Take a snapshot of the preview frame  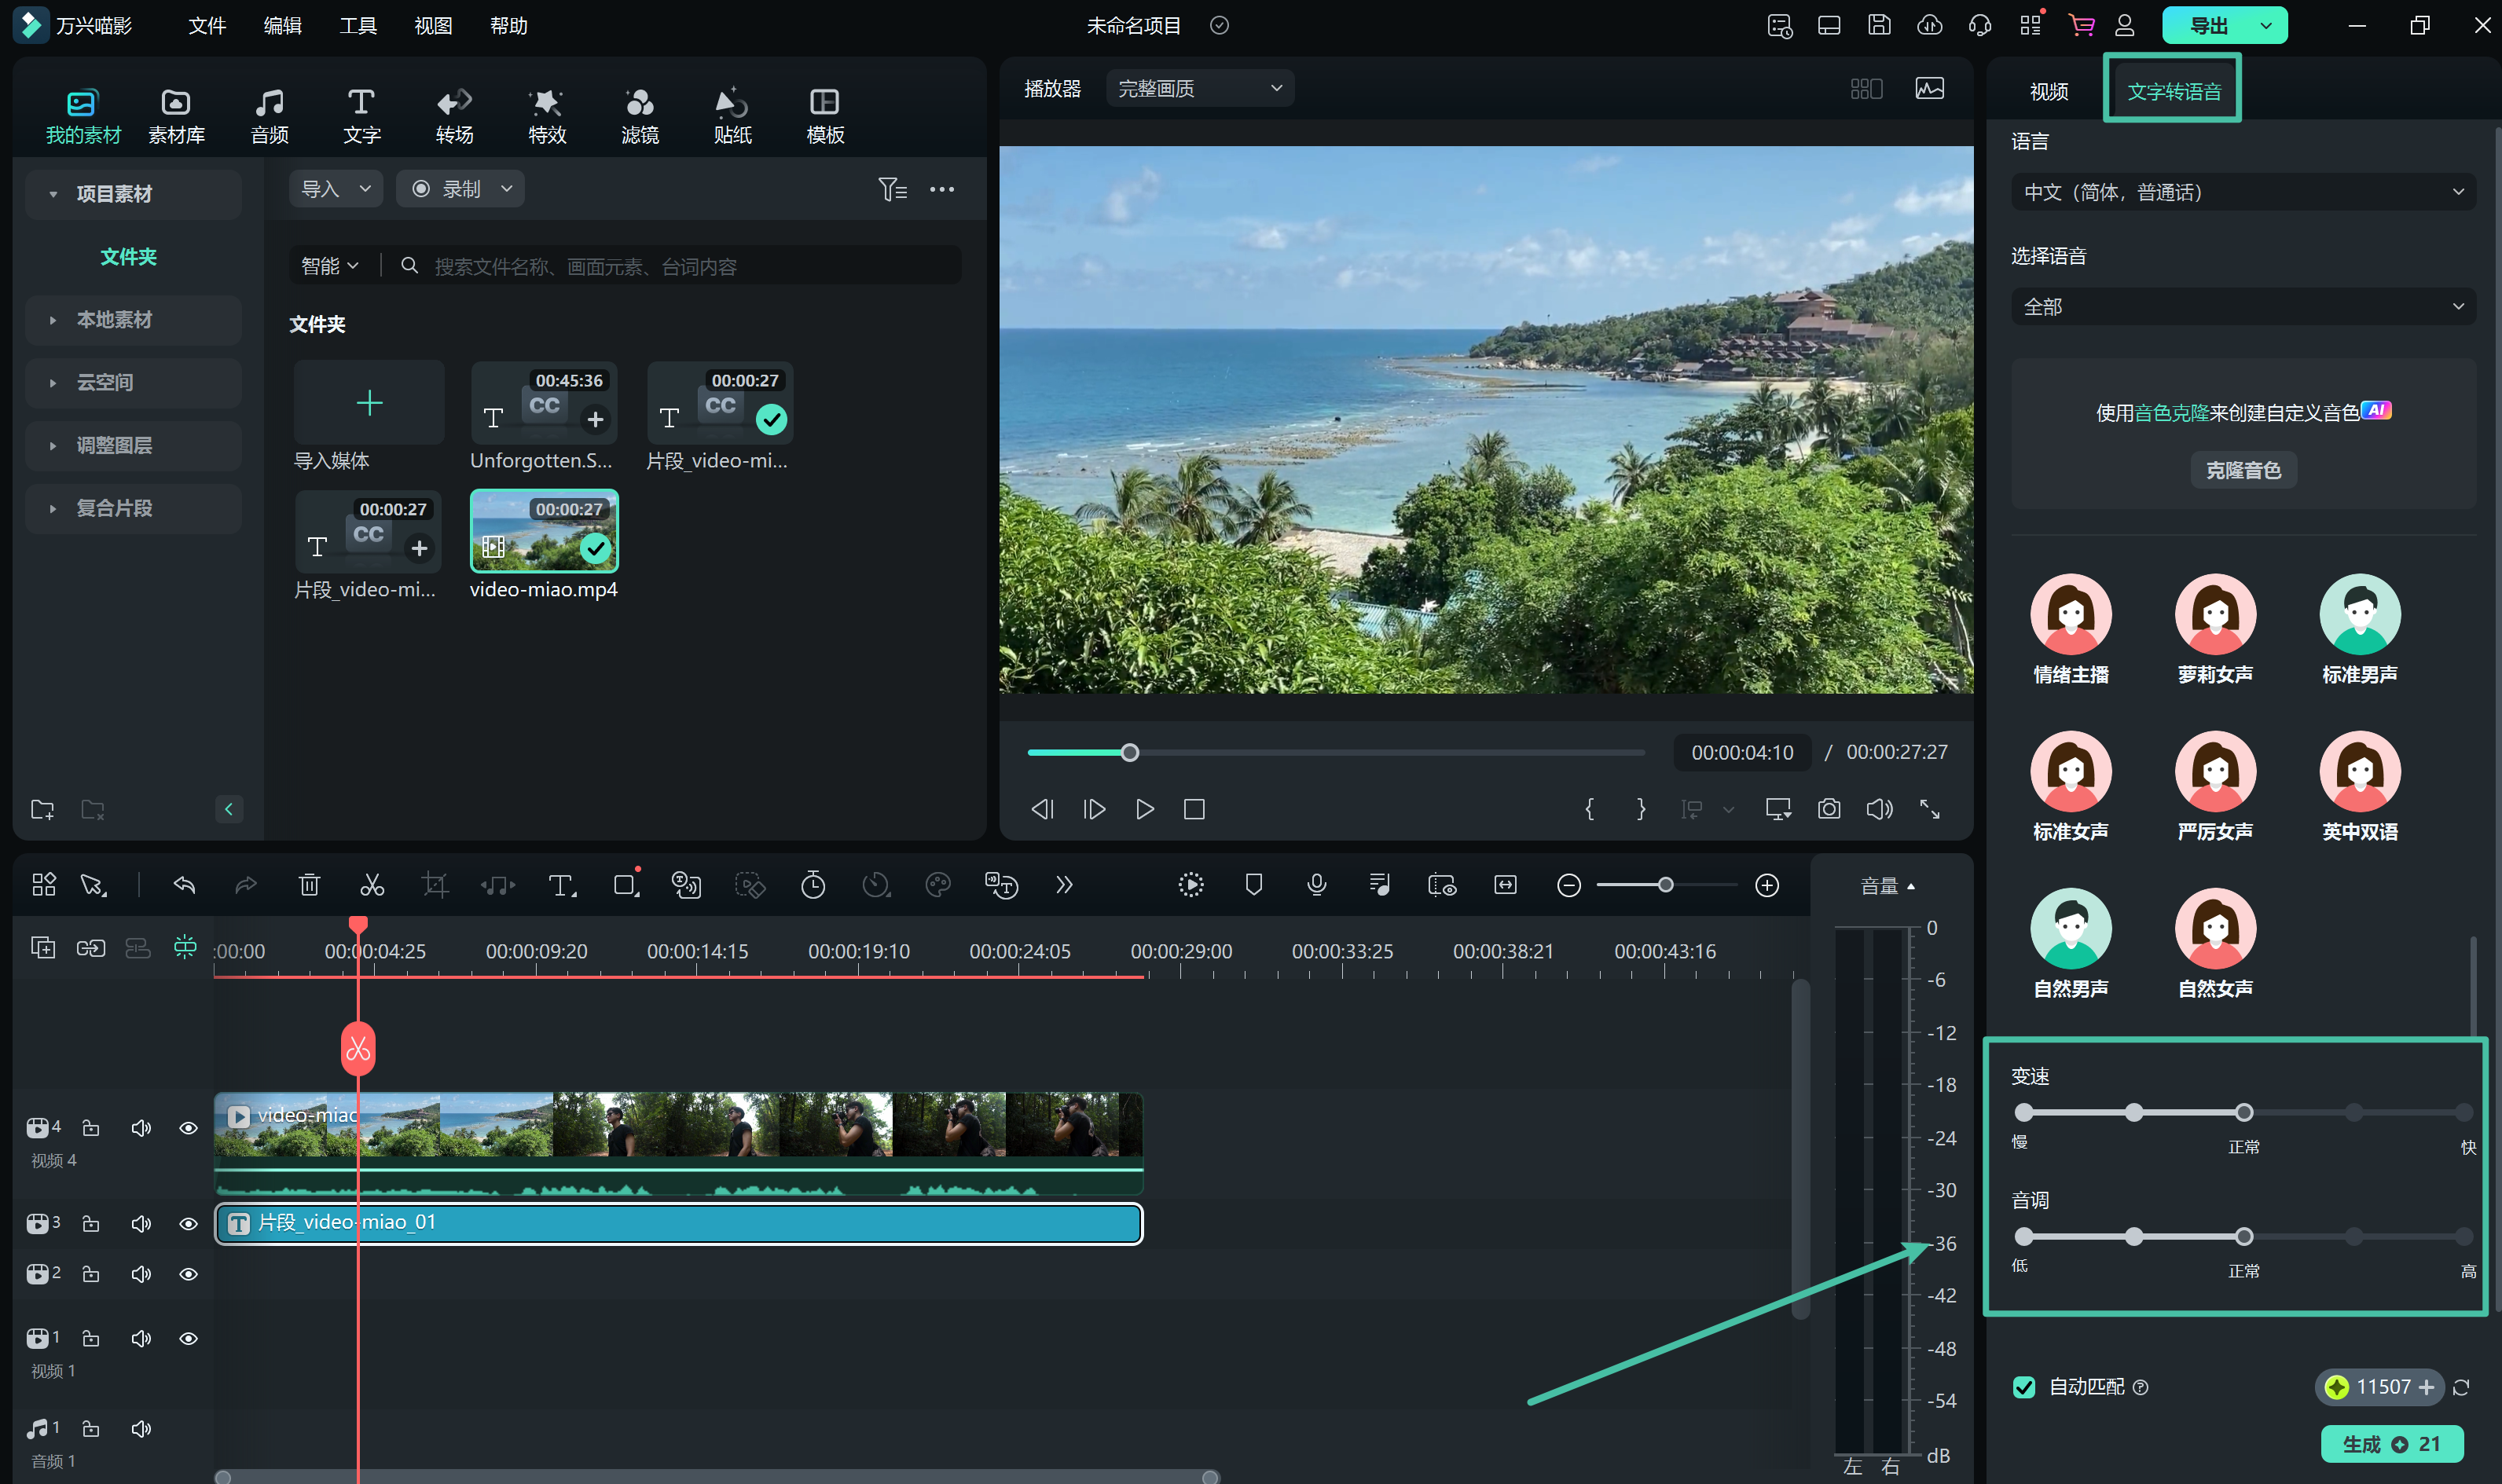pyautogui.click(x=1829, y=809)
